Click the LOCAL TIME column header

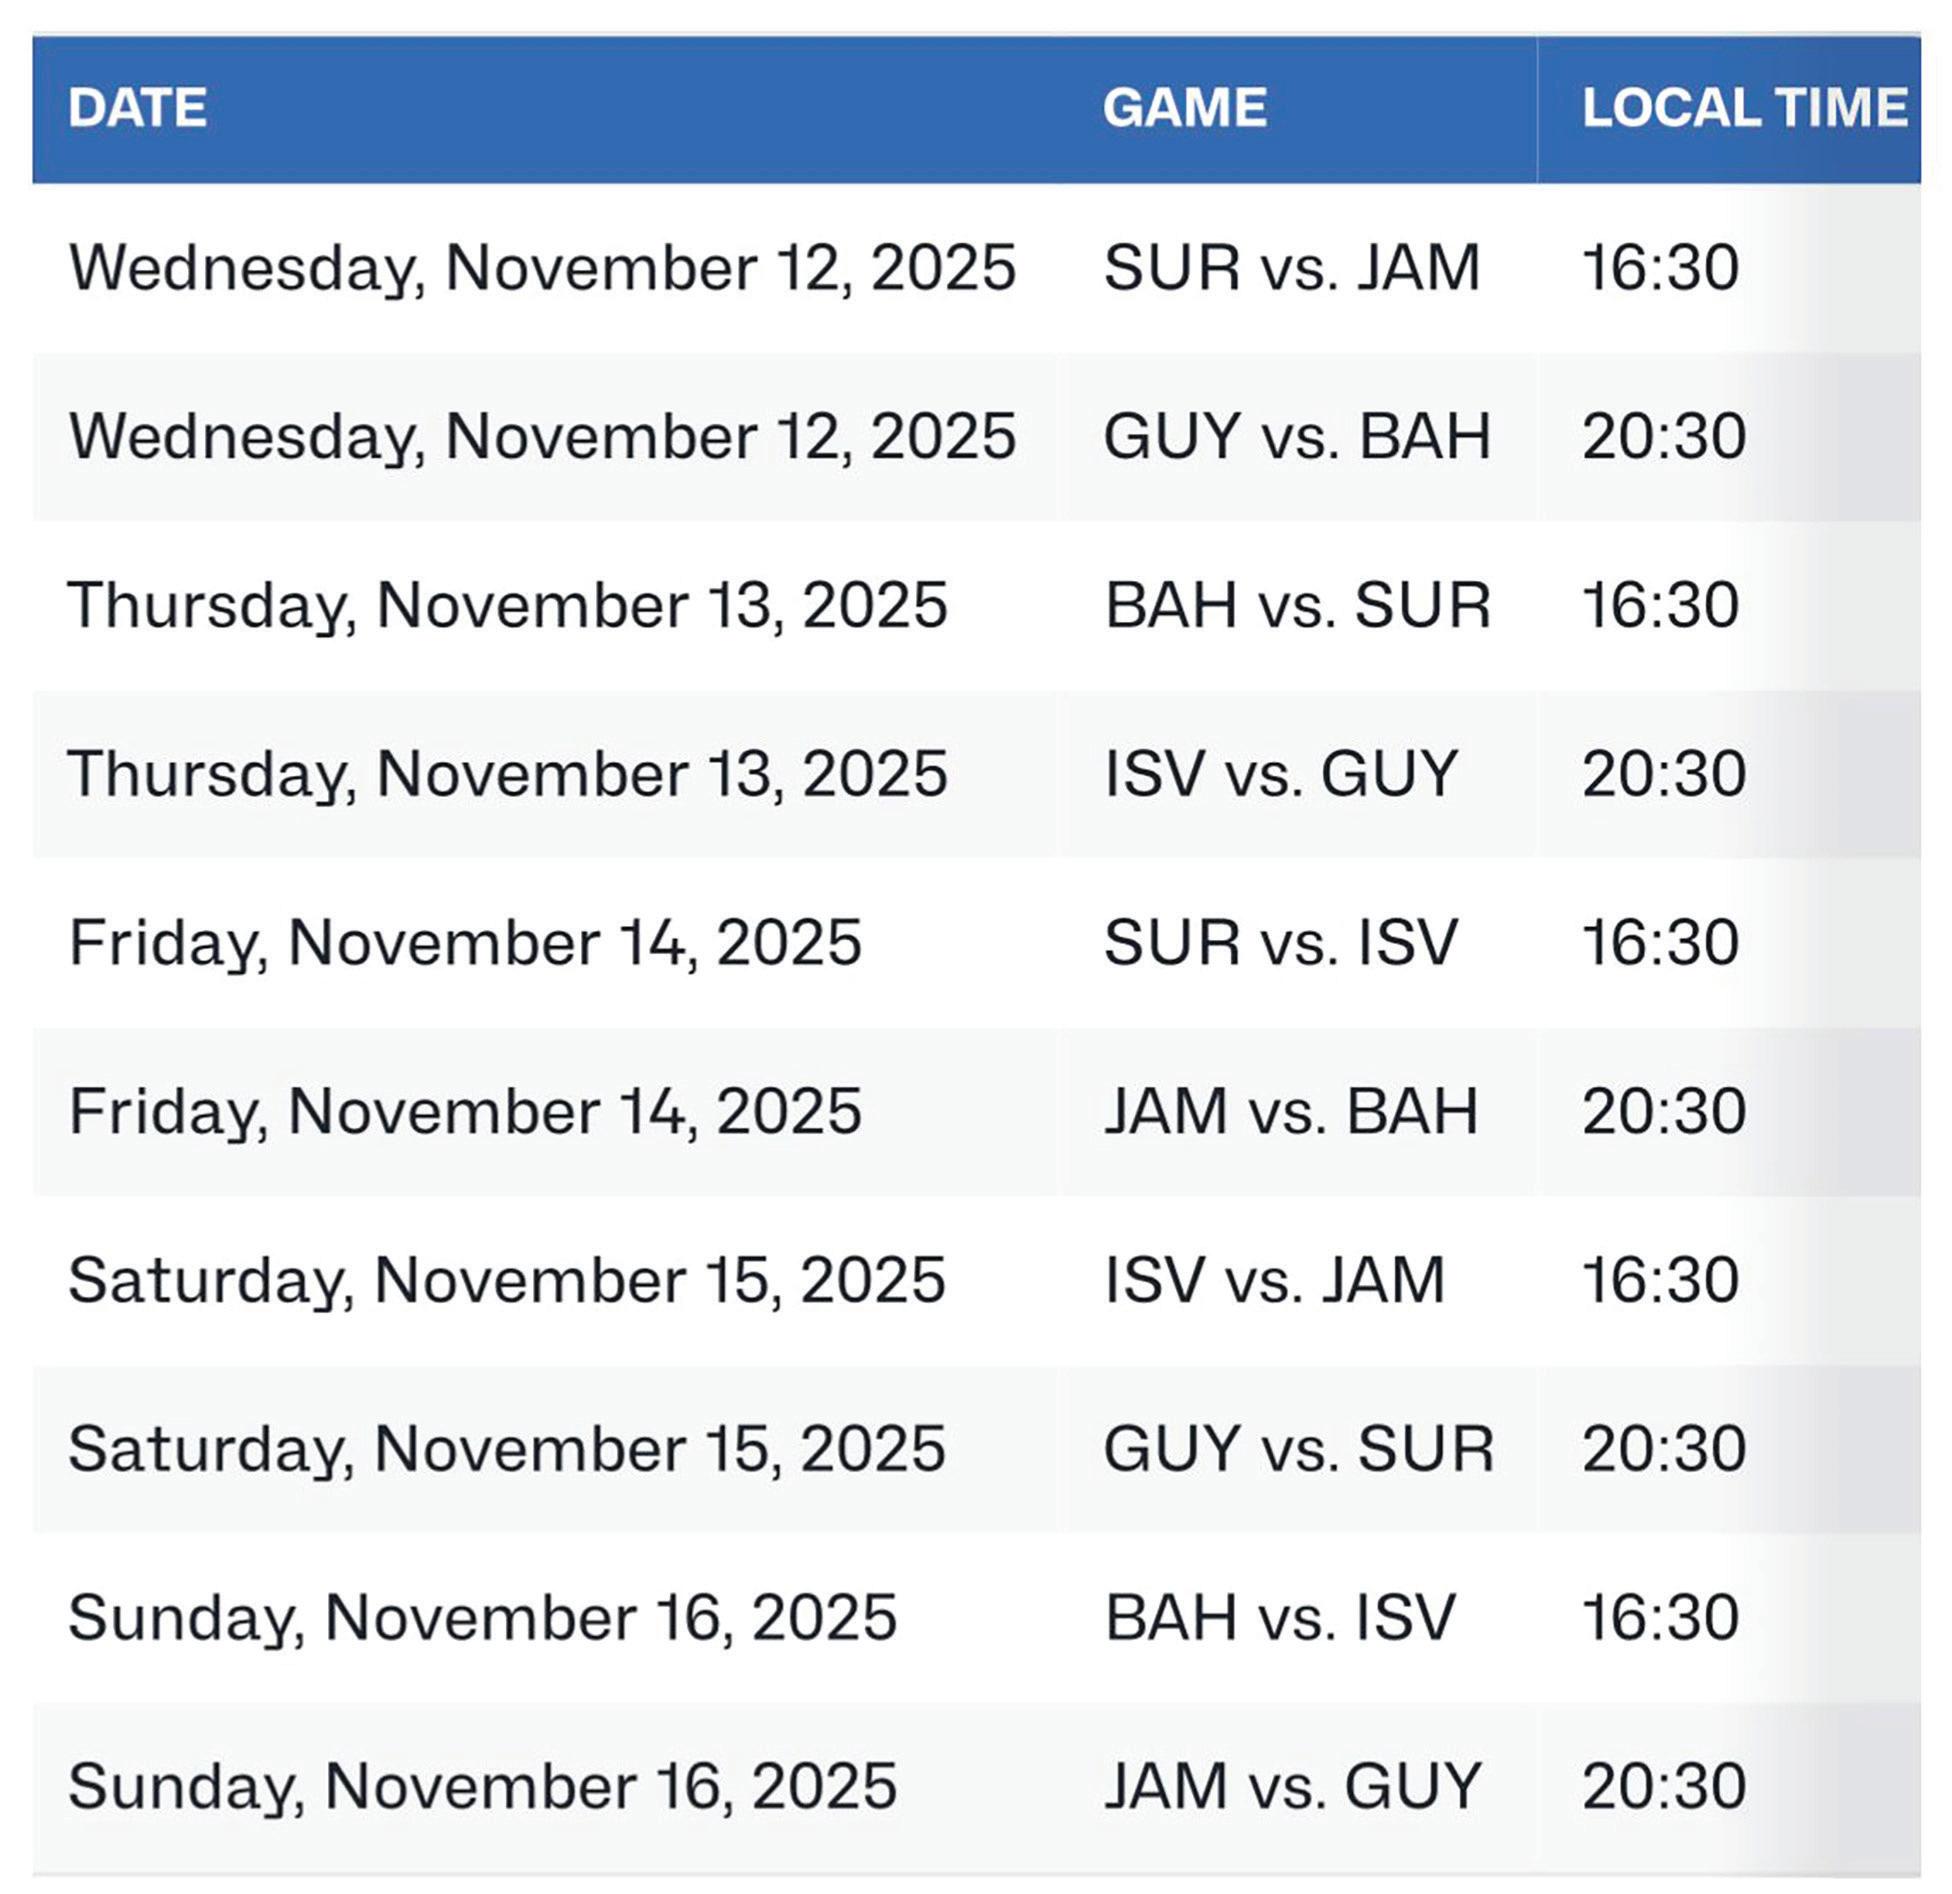click(1744, 107)
